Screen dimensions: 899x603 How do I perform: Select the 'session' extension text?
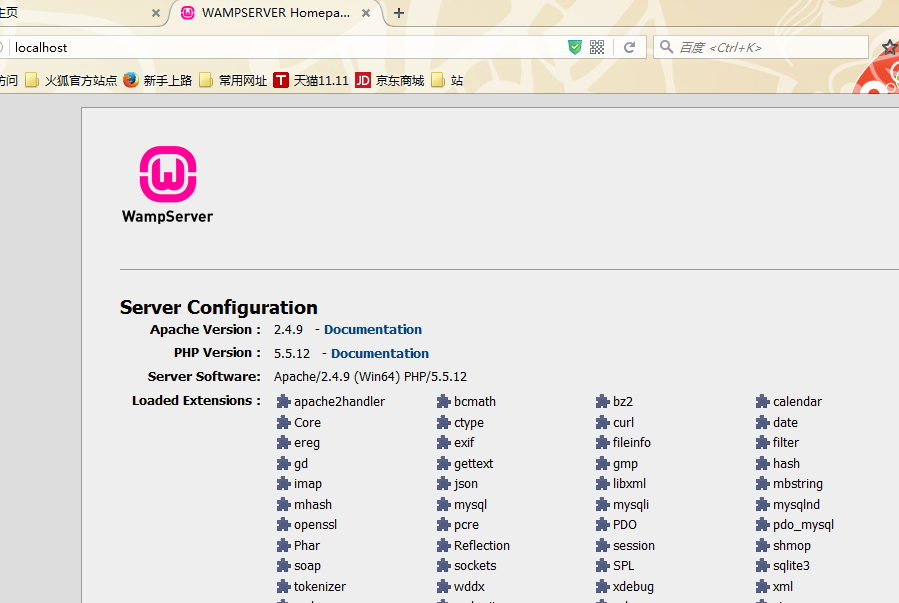tap(634, 546)
